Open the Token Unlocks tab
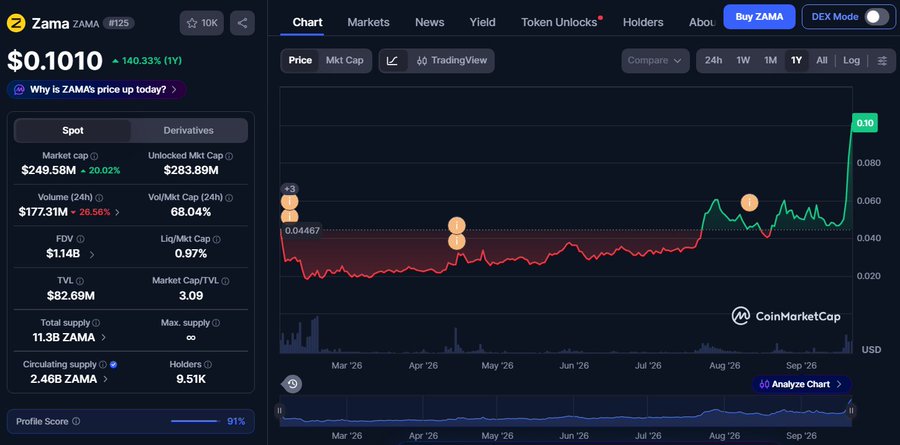The image size is (900, 445). [x=560, y=22]
